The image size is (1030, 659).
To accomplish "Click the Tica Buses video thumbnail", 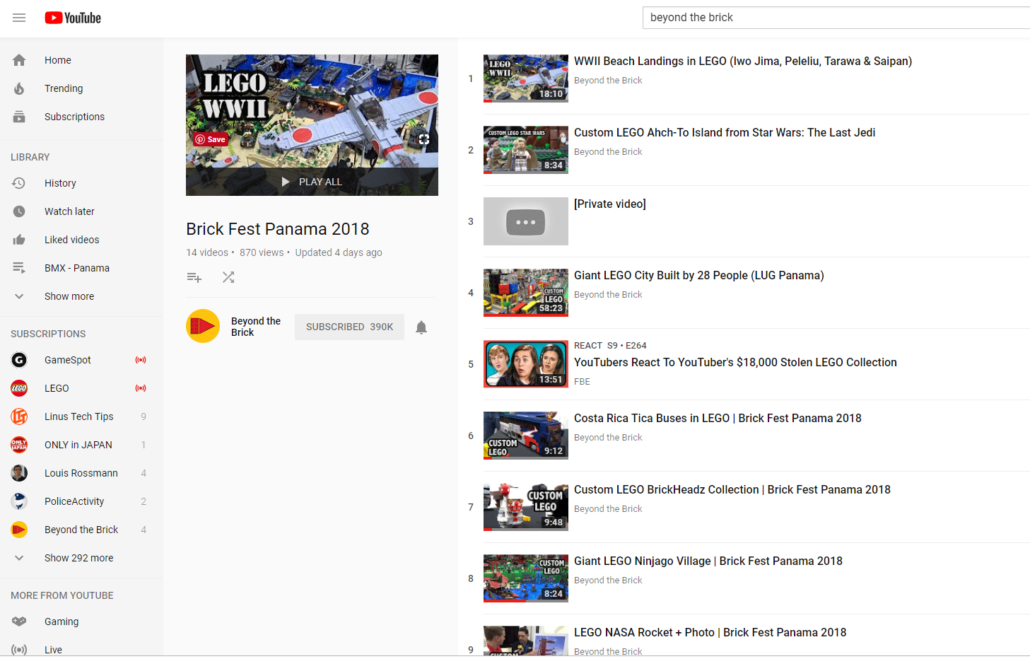I will click(x=526, y=436).
